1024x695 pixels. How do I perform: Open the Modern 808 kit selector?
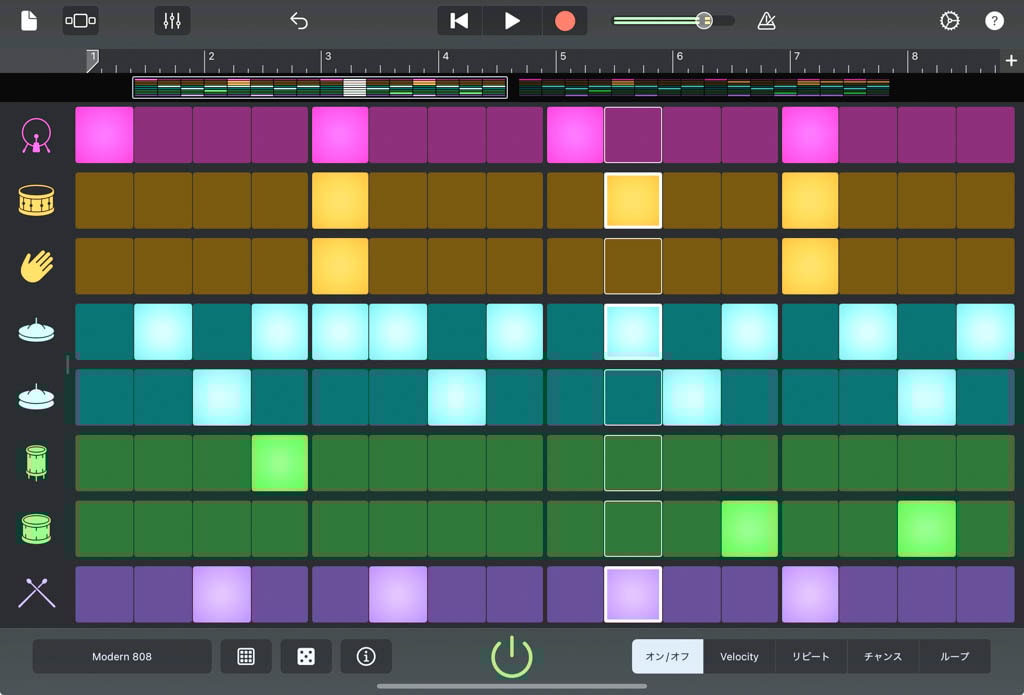coord(122,657)
